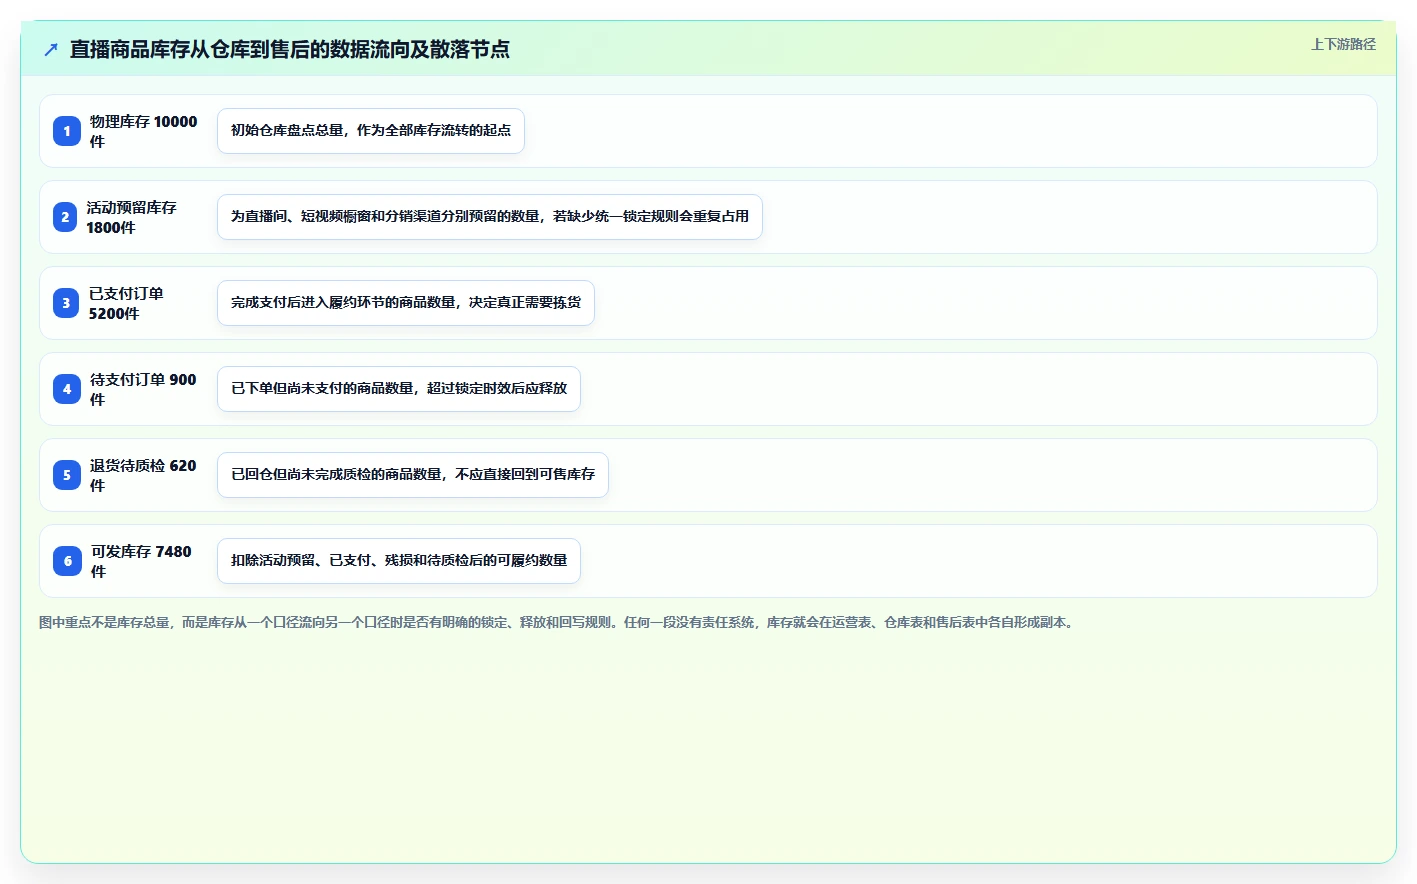The width and height of the screenshot is (1417, 884).
Task: Select the 活动预留库存 1800件 label
Action: [x=131, y=217]
